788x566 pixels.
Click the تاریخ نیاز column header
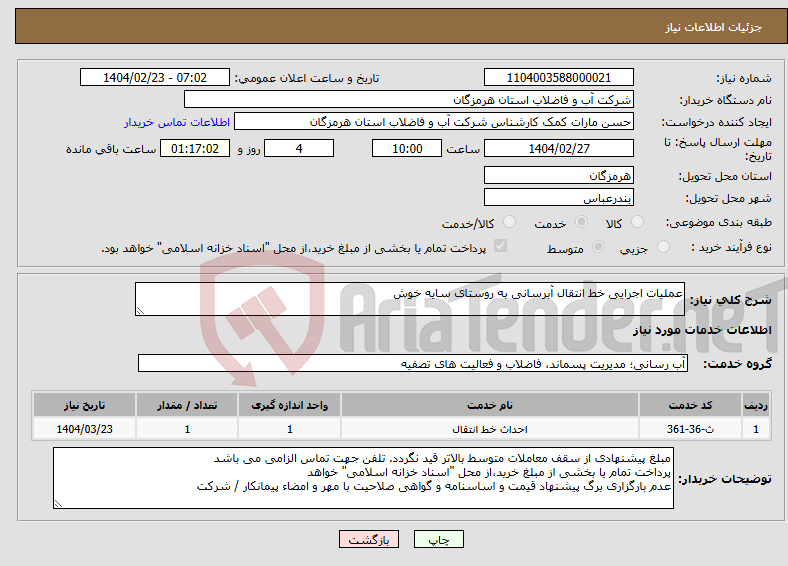84,405
